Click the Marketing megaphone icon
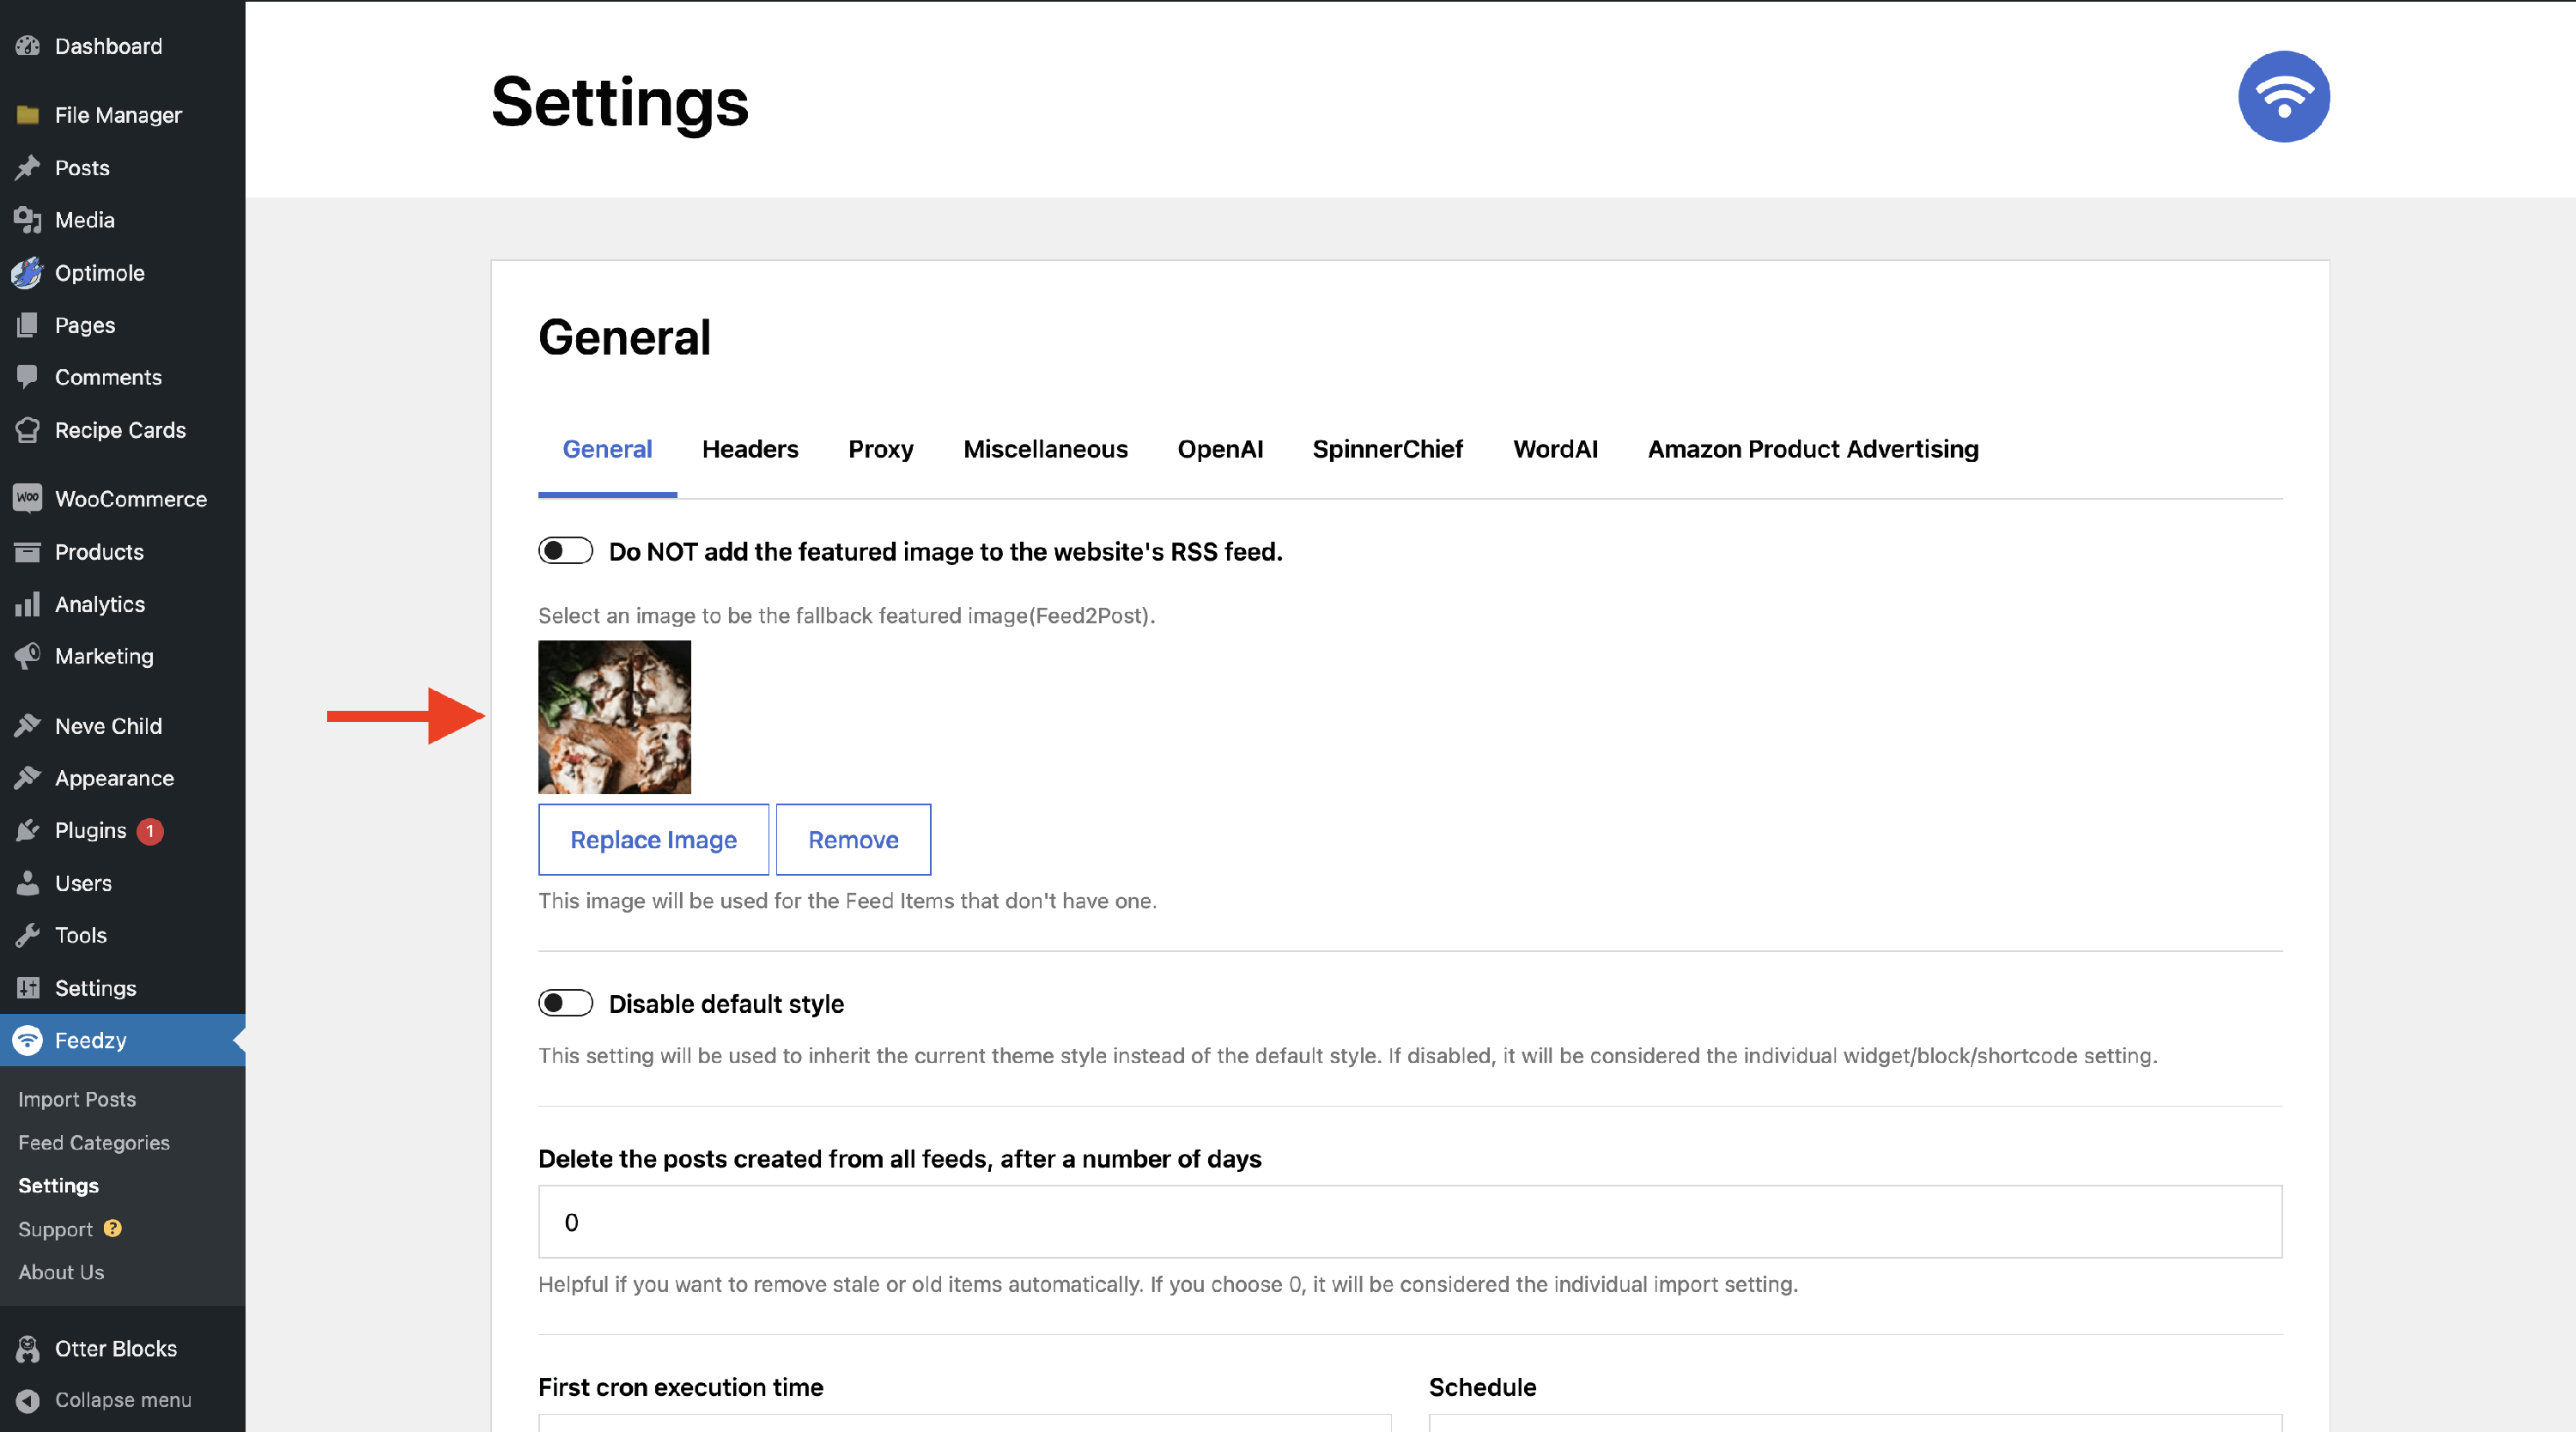Screen dimensions: 2576x1432 [x=28, y=656]
